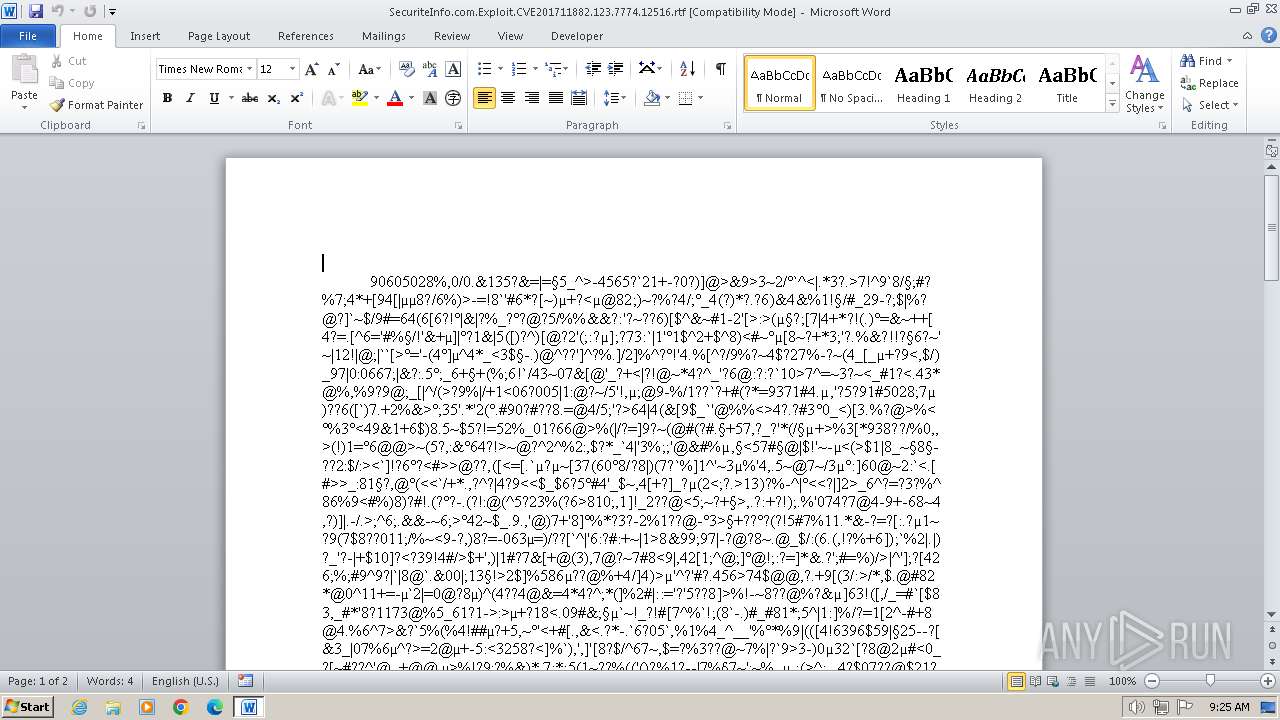
Task: Toggle Subscript formatting
Action: [x=273, y=98]
